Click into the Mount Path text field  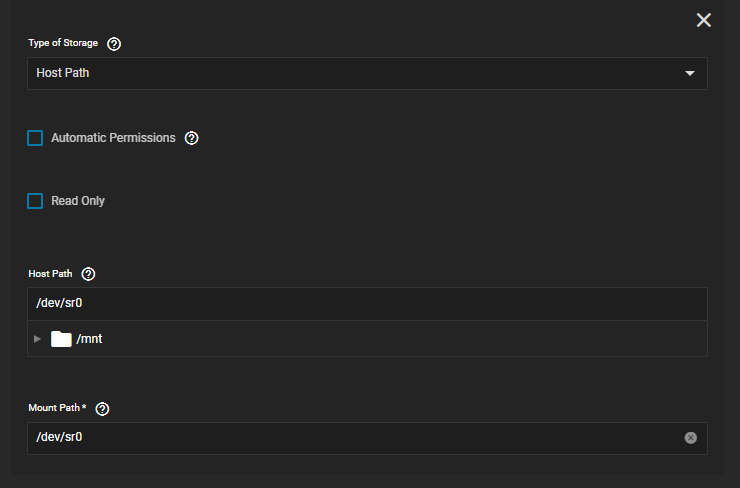(x=367, y=438)
